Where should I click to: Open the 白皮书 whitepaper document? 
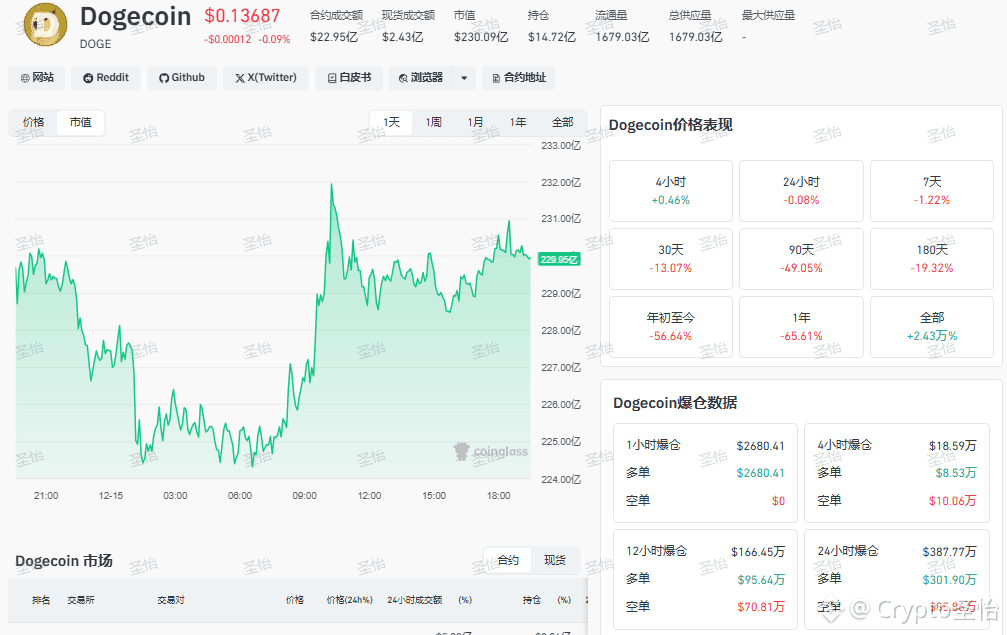tap(348, 78)
